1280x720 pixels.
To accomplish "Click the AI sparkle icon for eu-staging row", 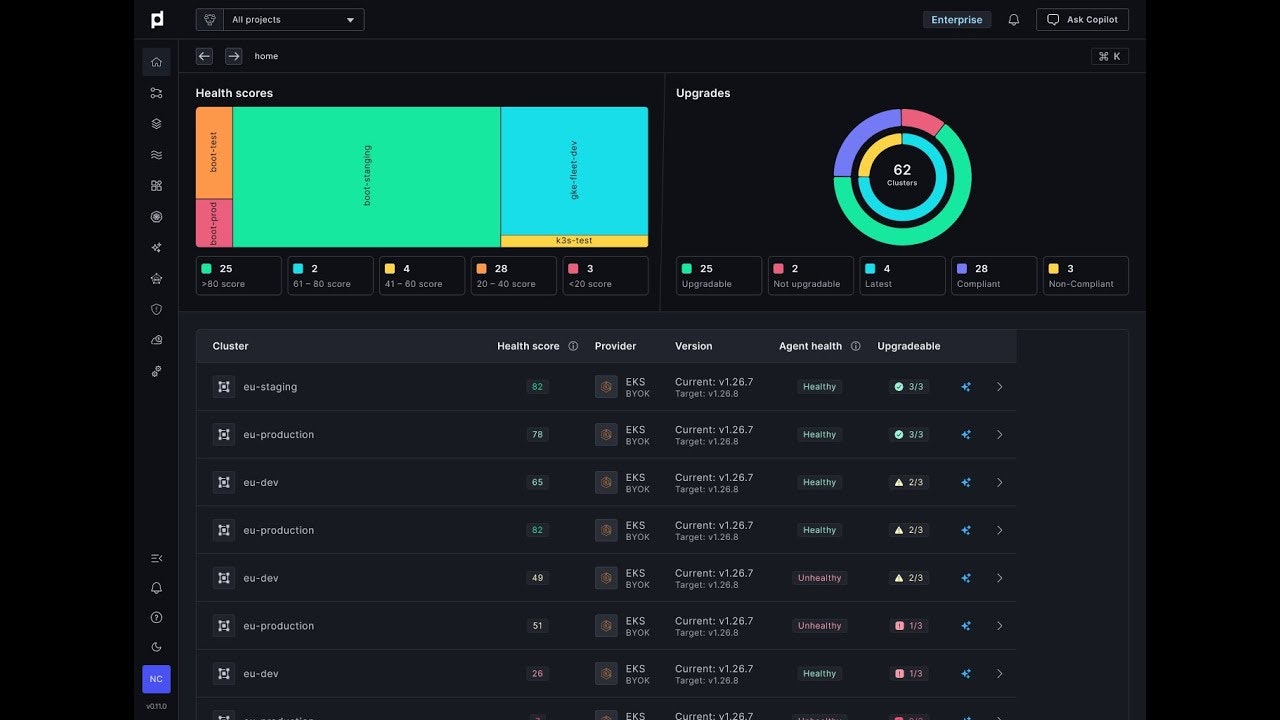I will click(x=966, y=387).
